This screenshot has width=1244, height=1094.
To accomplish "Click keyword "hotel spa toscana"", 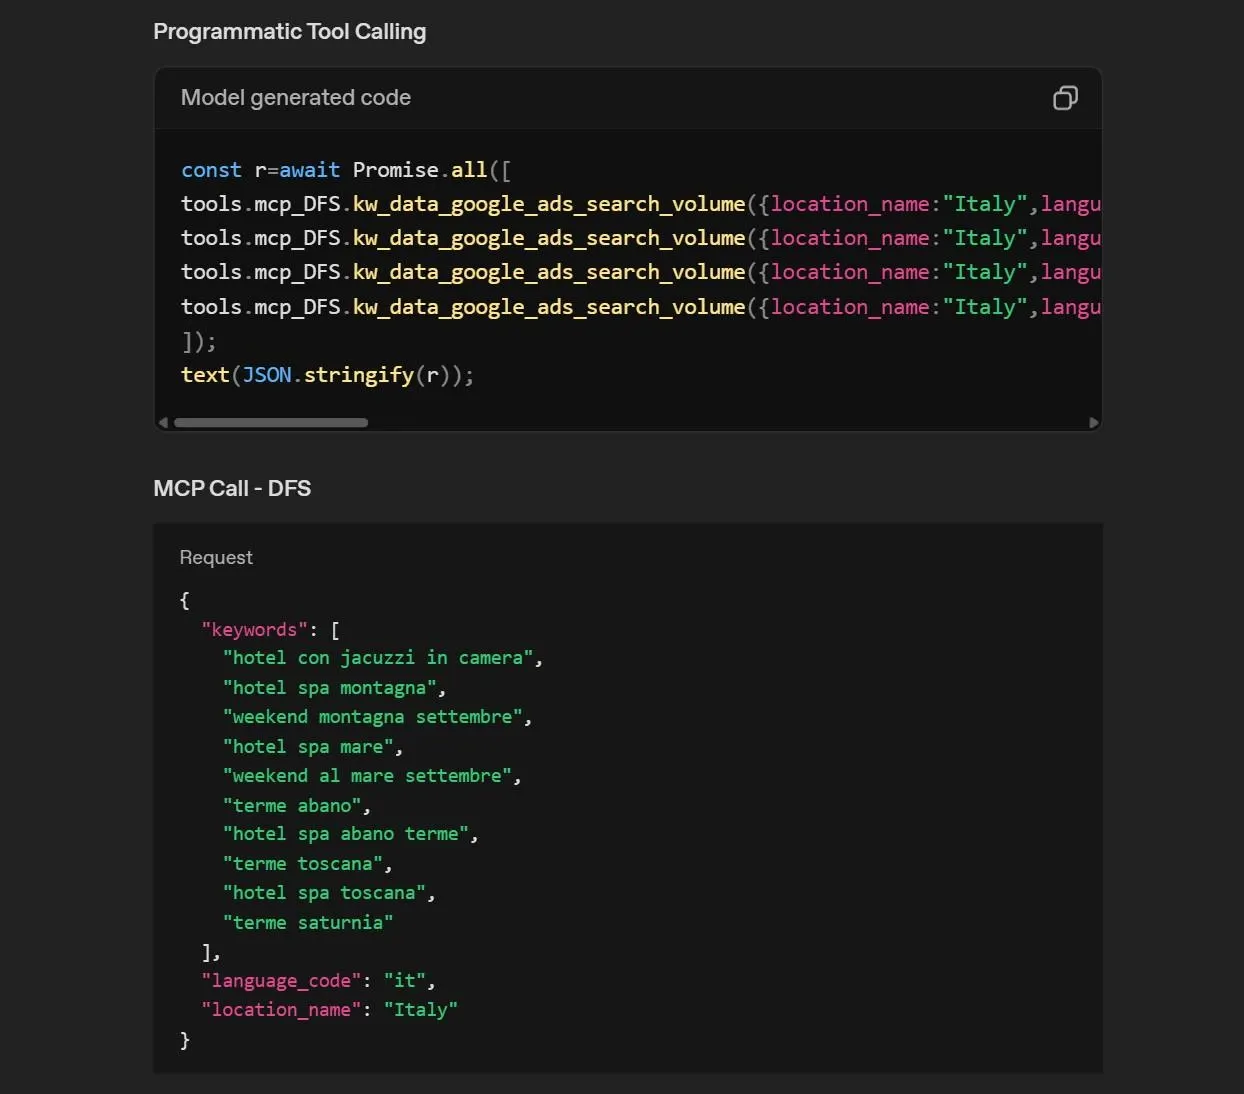I will click(324, 893).
